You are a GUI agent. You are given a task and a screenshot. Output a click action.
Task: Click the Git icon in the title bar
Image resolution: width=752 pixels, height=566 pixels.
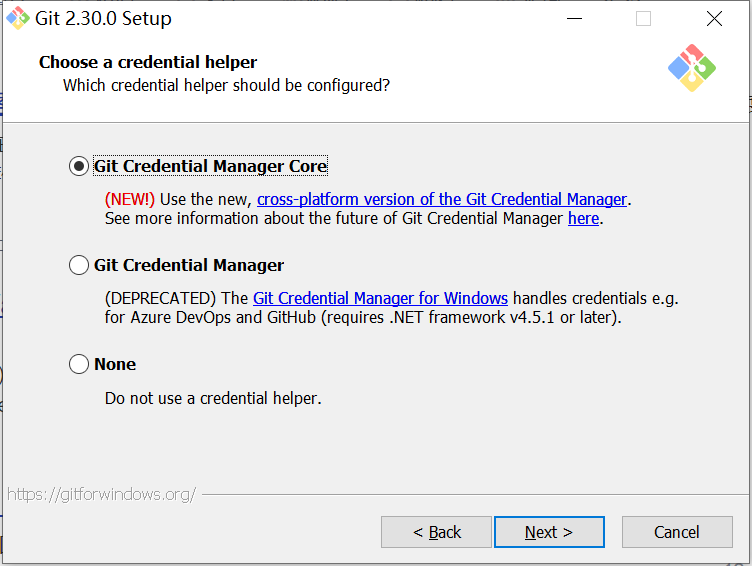coord(17,18)
